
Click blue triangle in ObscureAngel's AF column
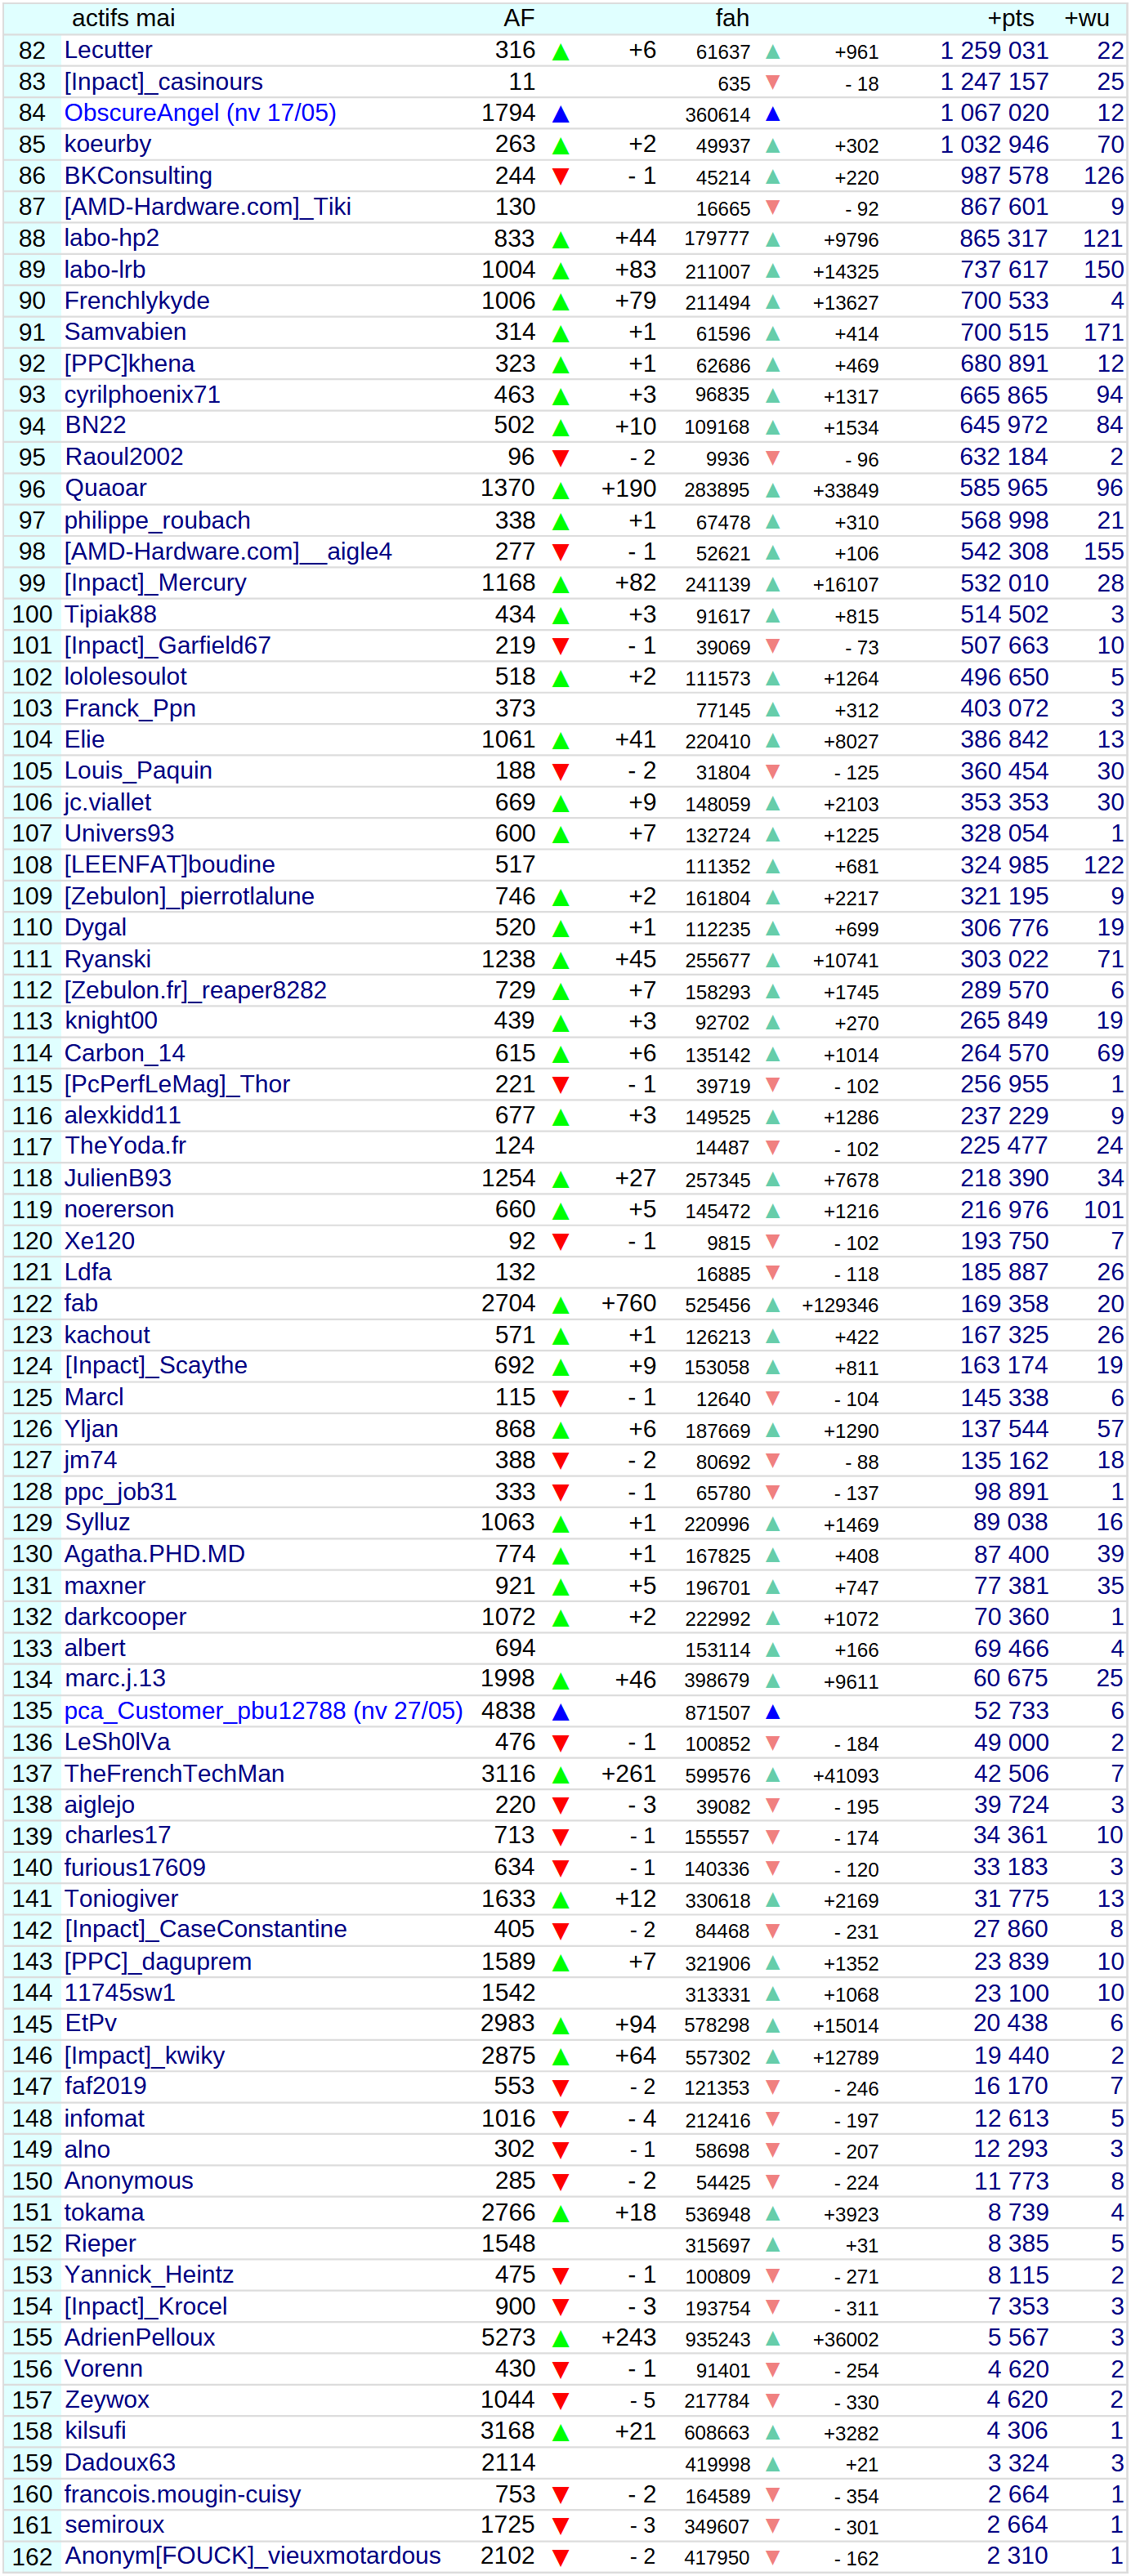tap(560, 115)
